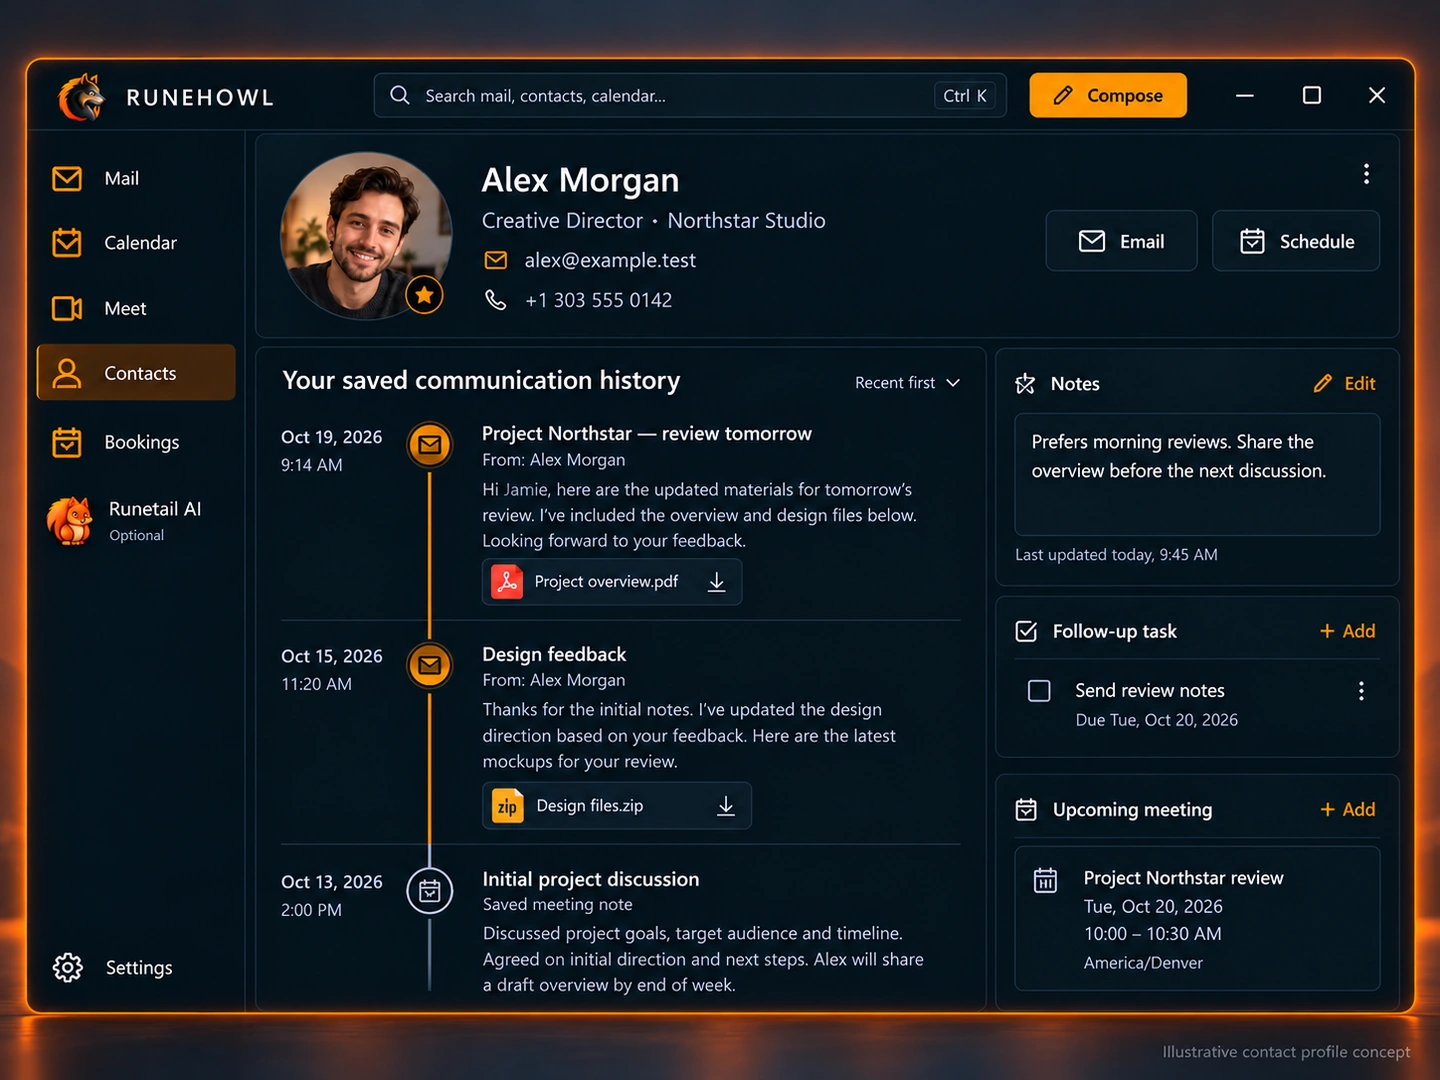Click the Compose button
This screenshot has width=1440, height=1080.
[1108, 95]
